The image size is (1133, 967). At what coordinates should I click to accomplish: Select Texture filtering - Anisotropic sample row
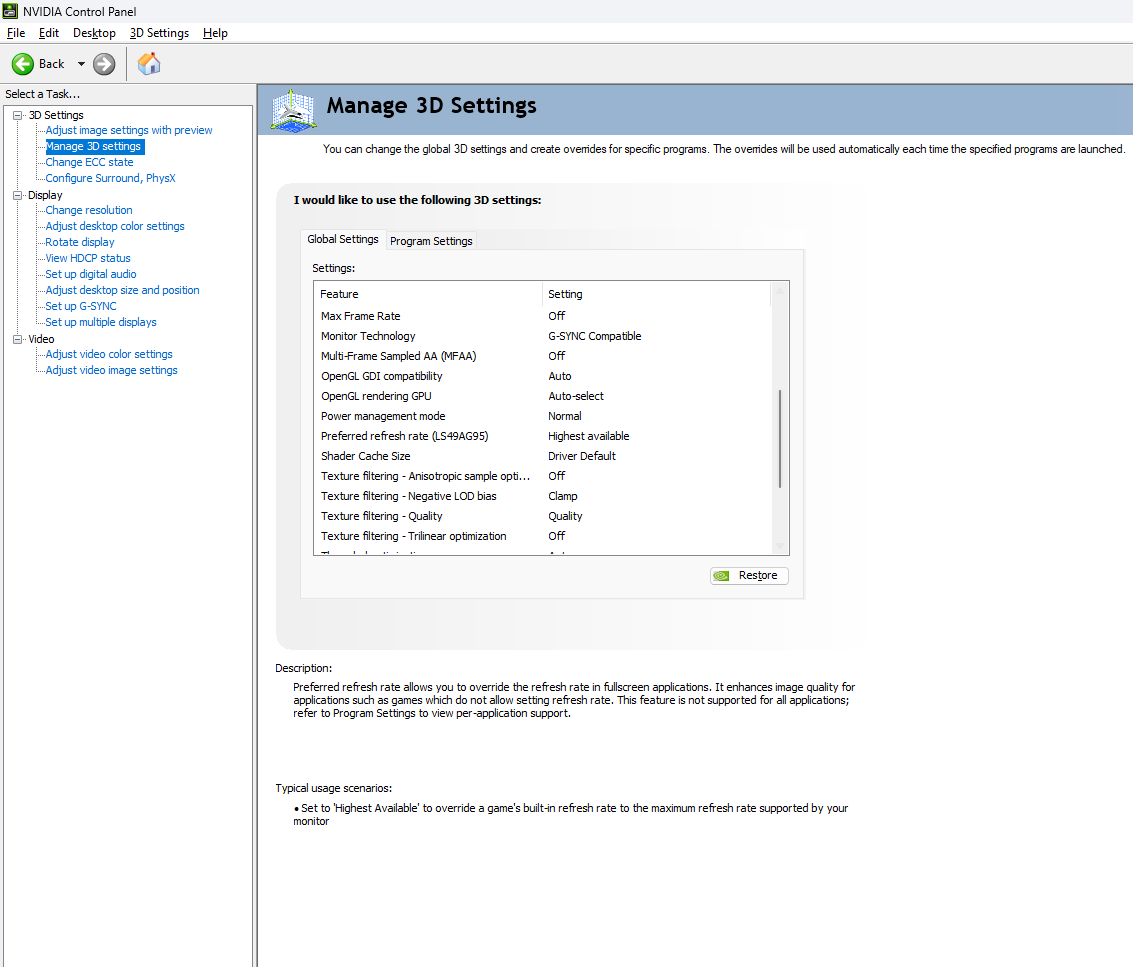(543, 476)
